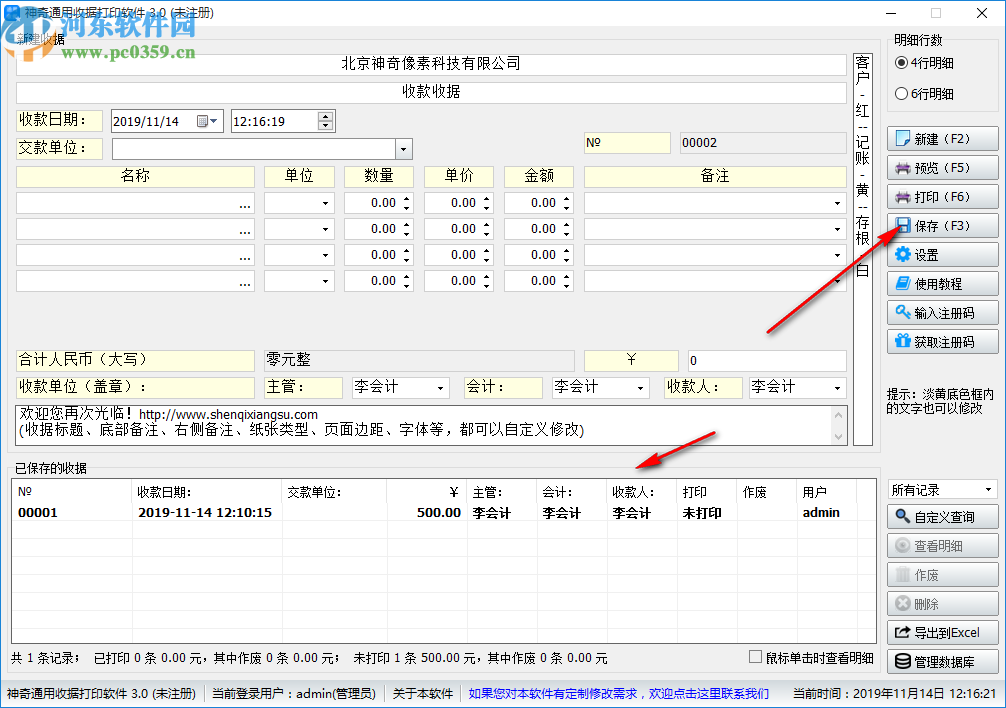The width and height of the screenshot is (1006, 708).
Task: Open the 设置 settings panel
Action: pos(943,254)
